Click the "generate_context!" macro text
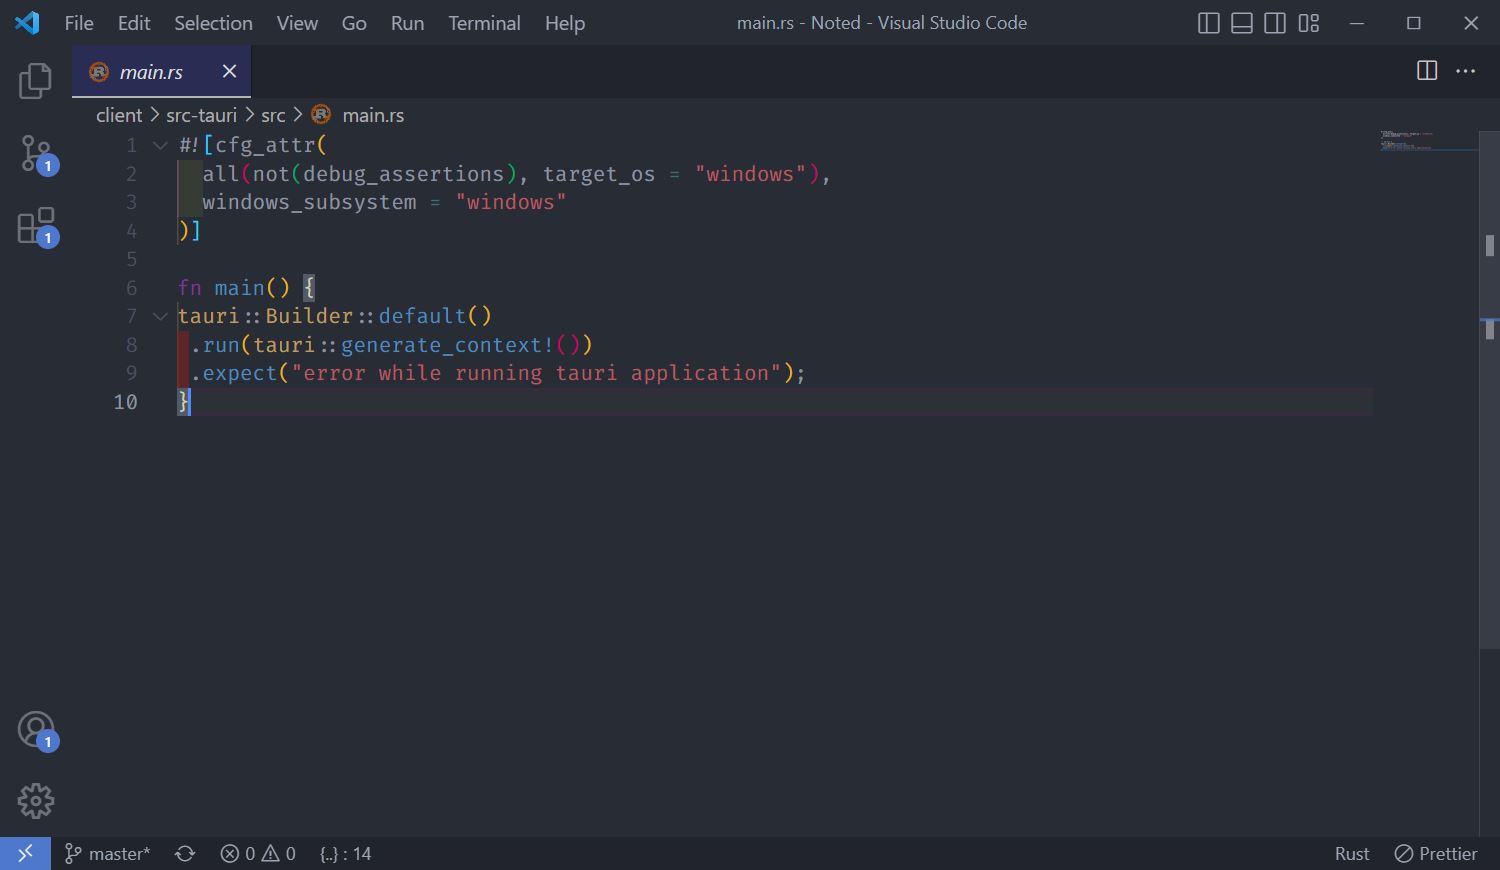 [447, 345]
